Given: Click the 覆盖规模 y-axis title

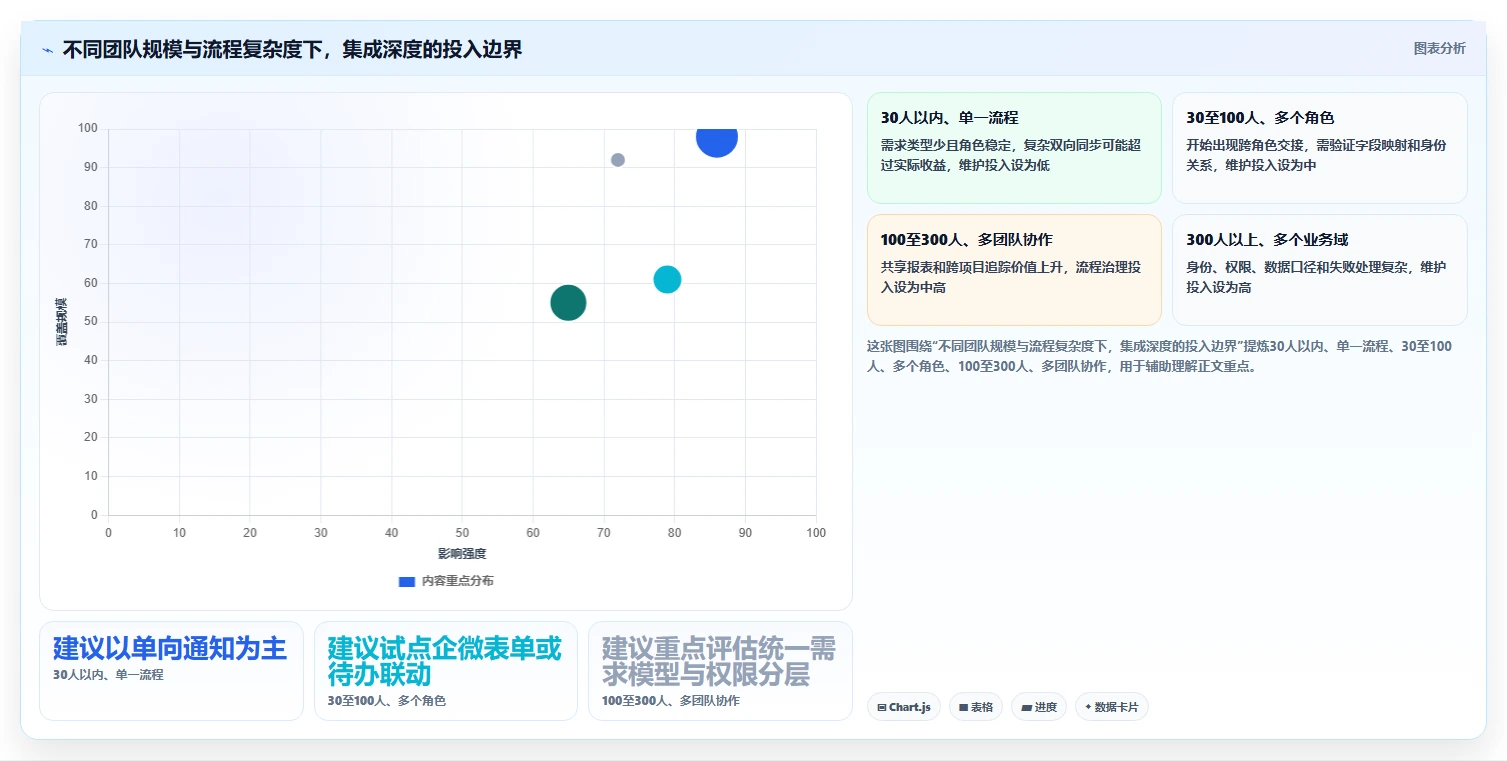Looking at the screenshot, I should pyautogui.click(x=62, y=322).
